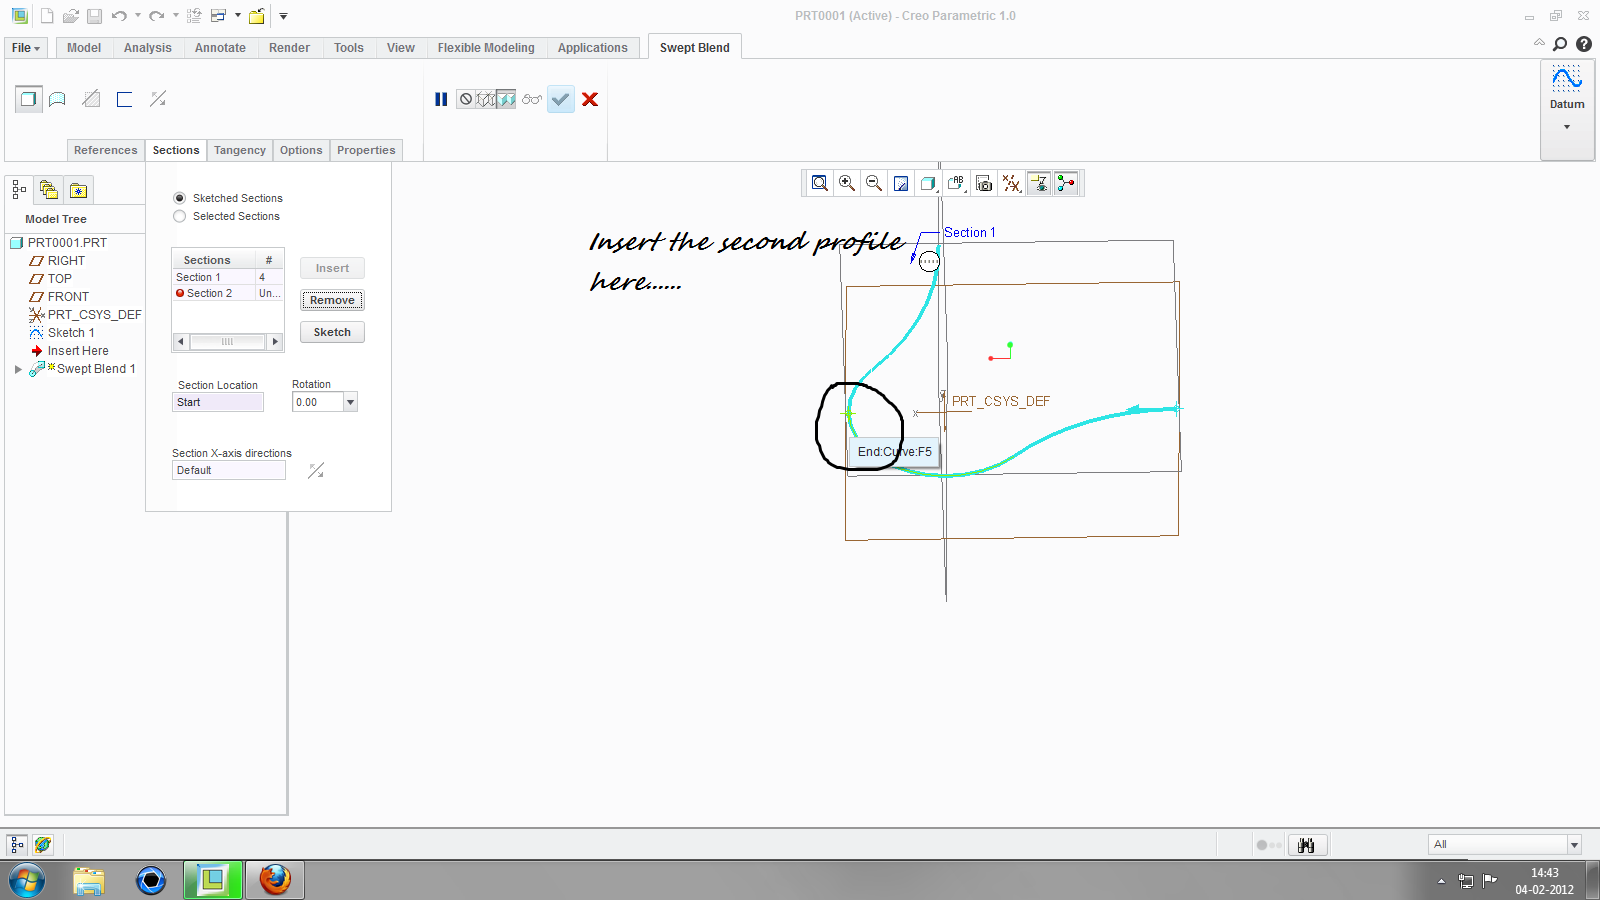The width and height of the screenshot is (1600, 900).
Task: Expand the Swept Blend 1 tree node
Action: click(18, 369)
